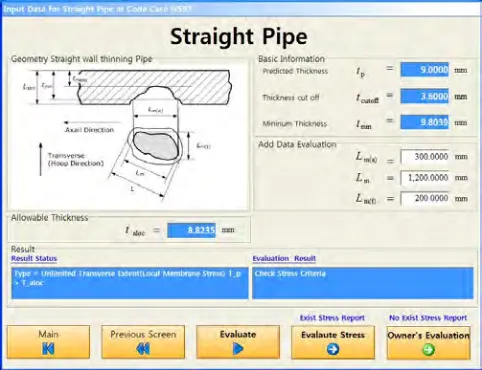Open Owner's Evaluation button
The height and width of the screenshot is (370, 482).
tap(428, 343)
